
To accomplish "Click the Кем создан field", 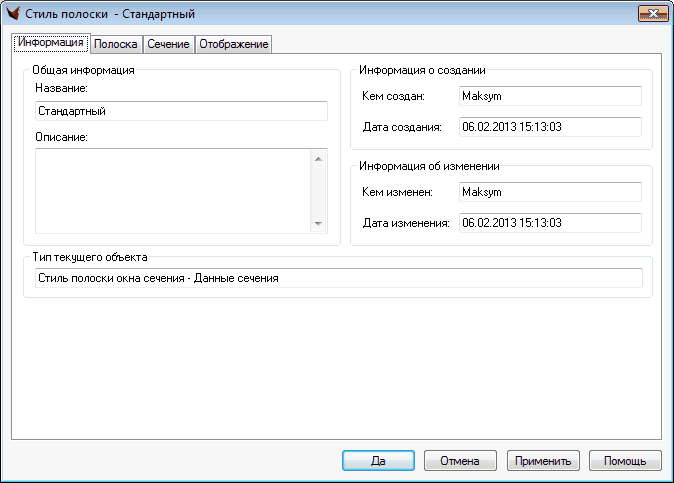I will tap(548, 96).
